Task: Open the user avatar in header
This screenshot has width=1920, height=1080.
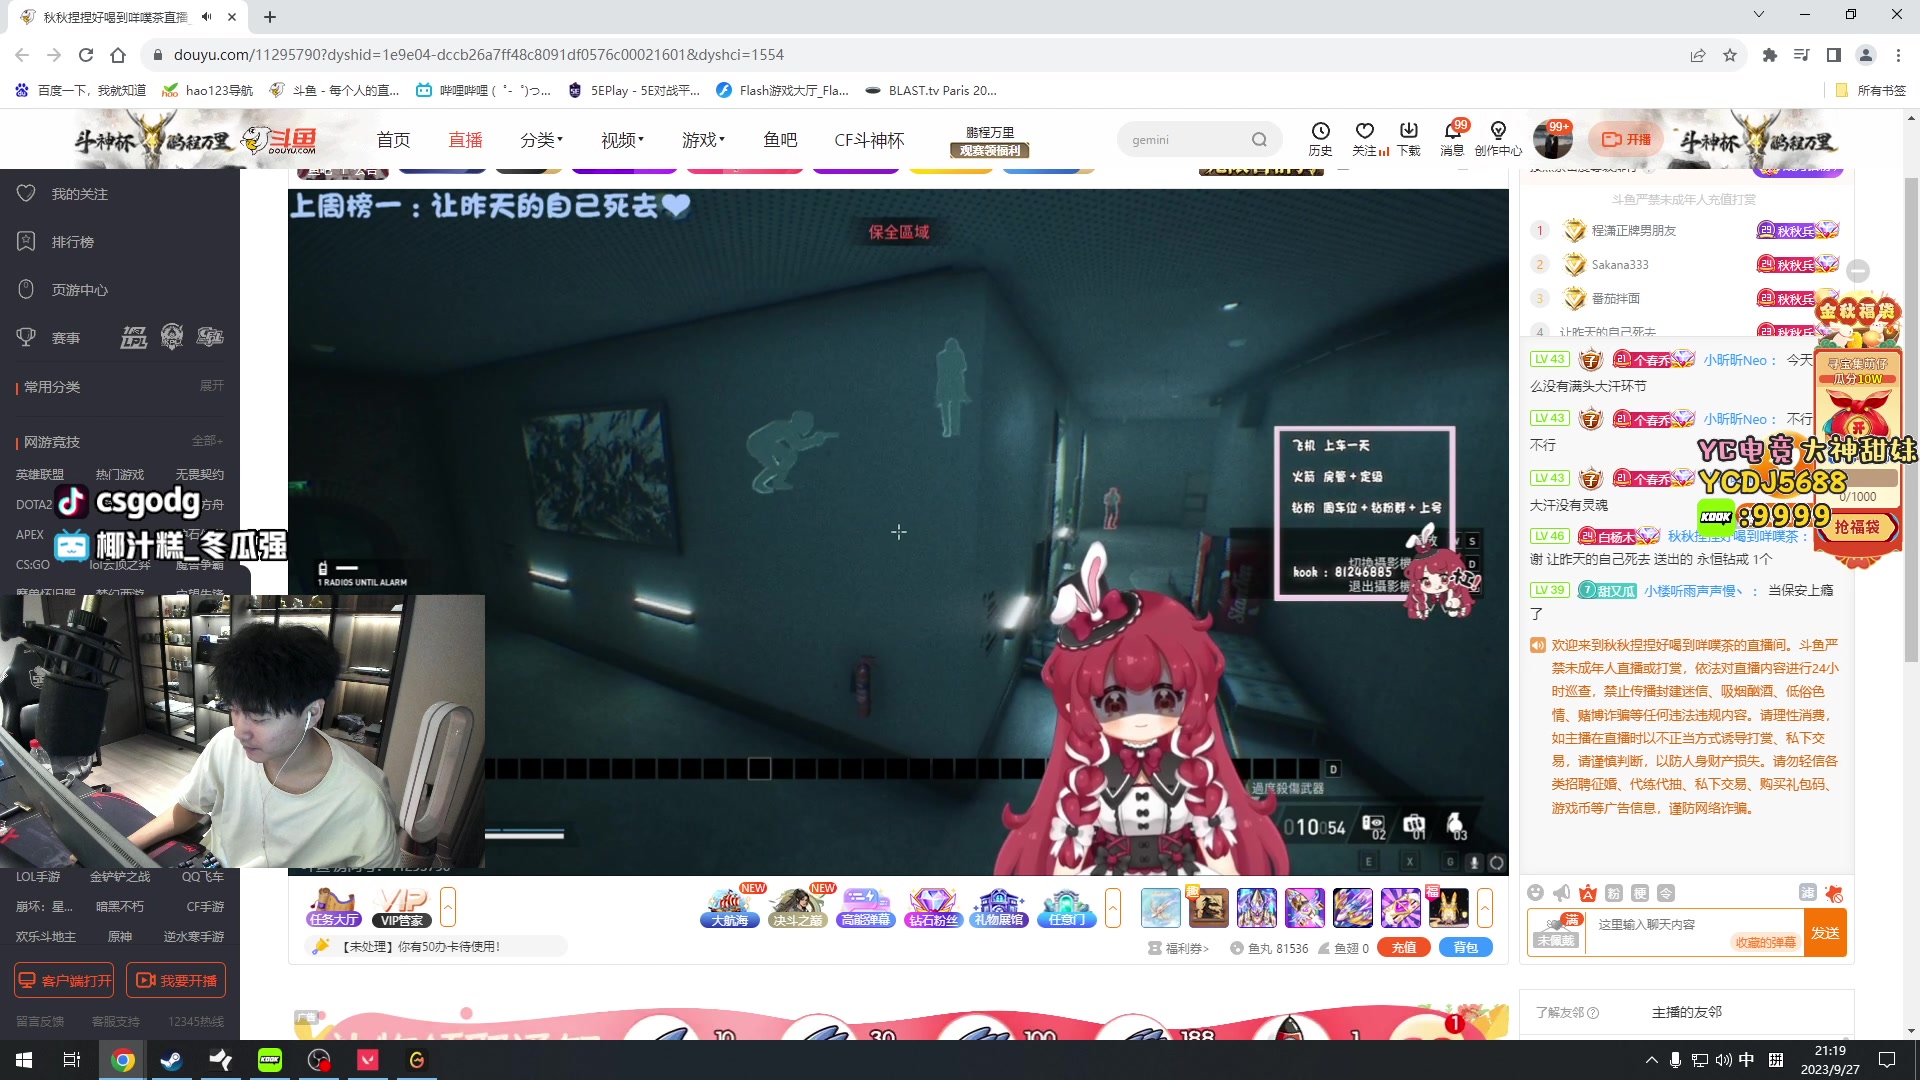Action: [x=1553, y=140]
